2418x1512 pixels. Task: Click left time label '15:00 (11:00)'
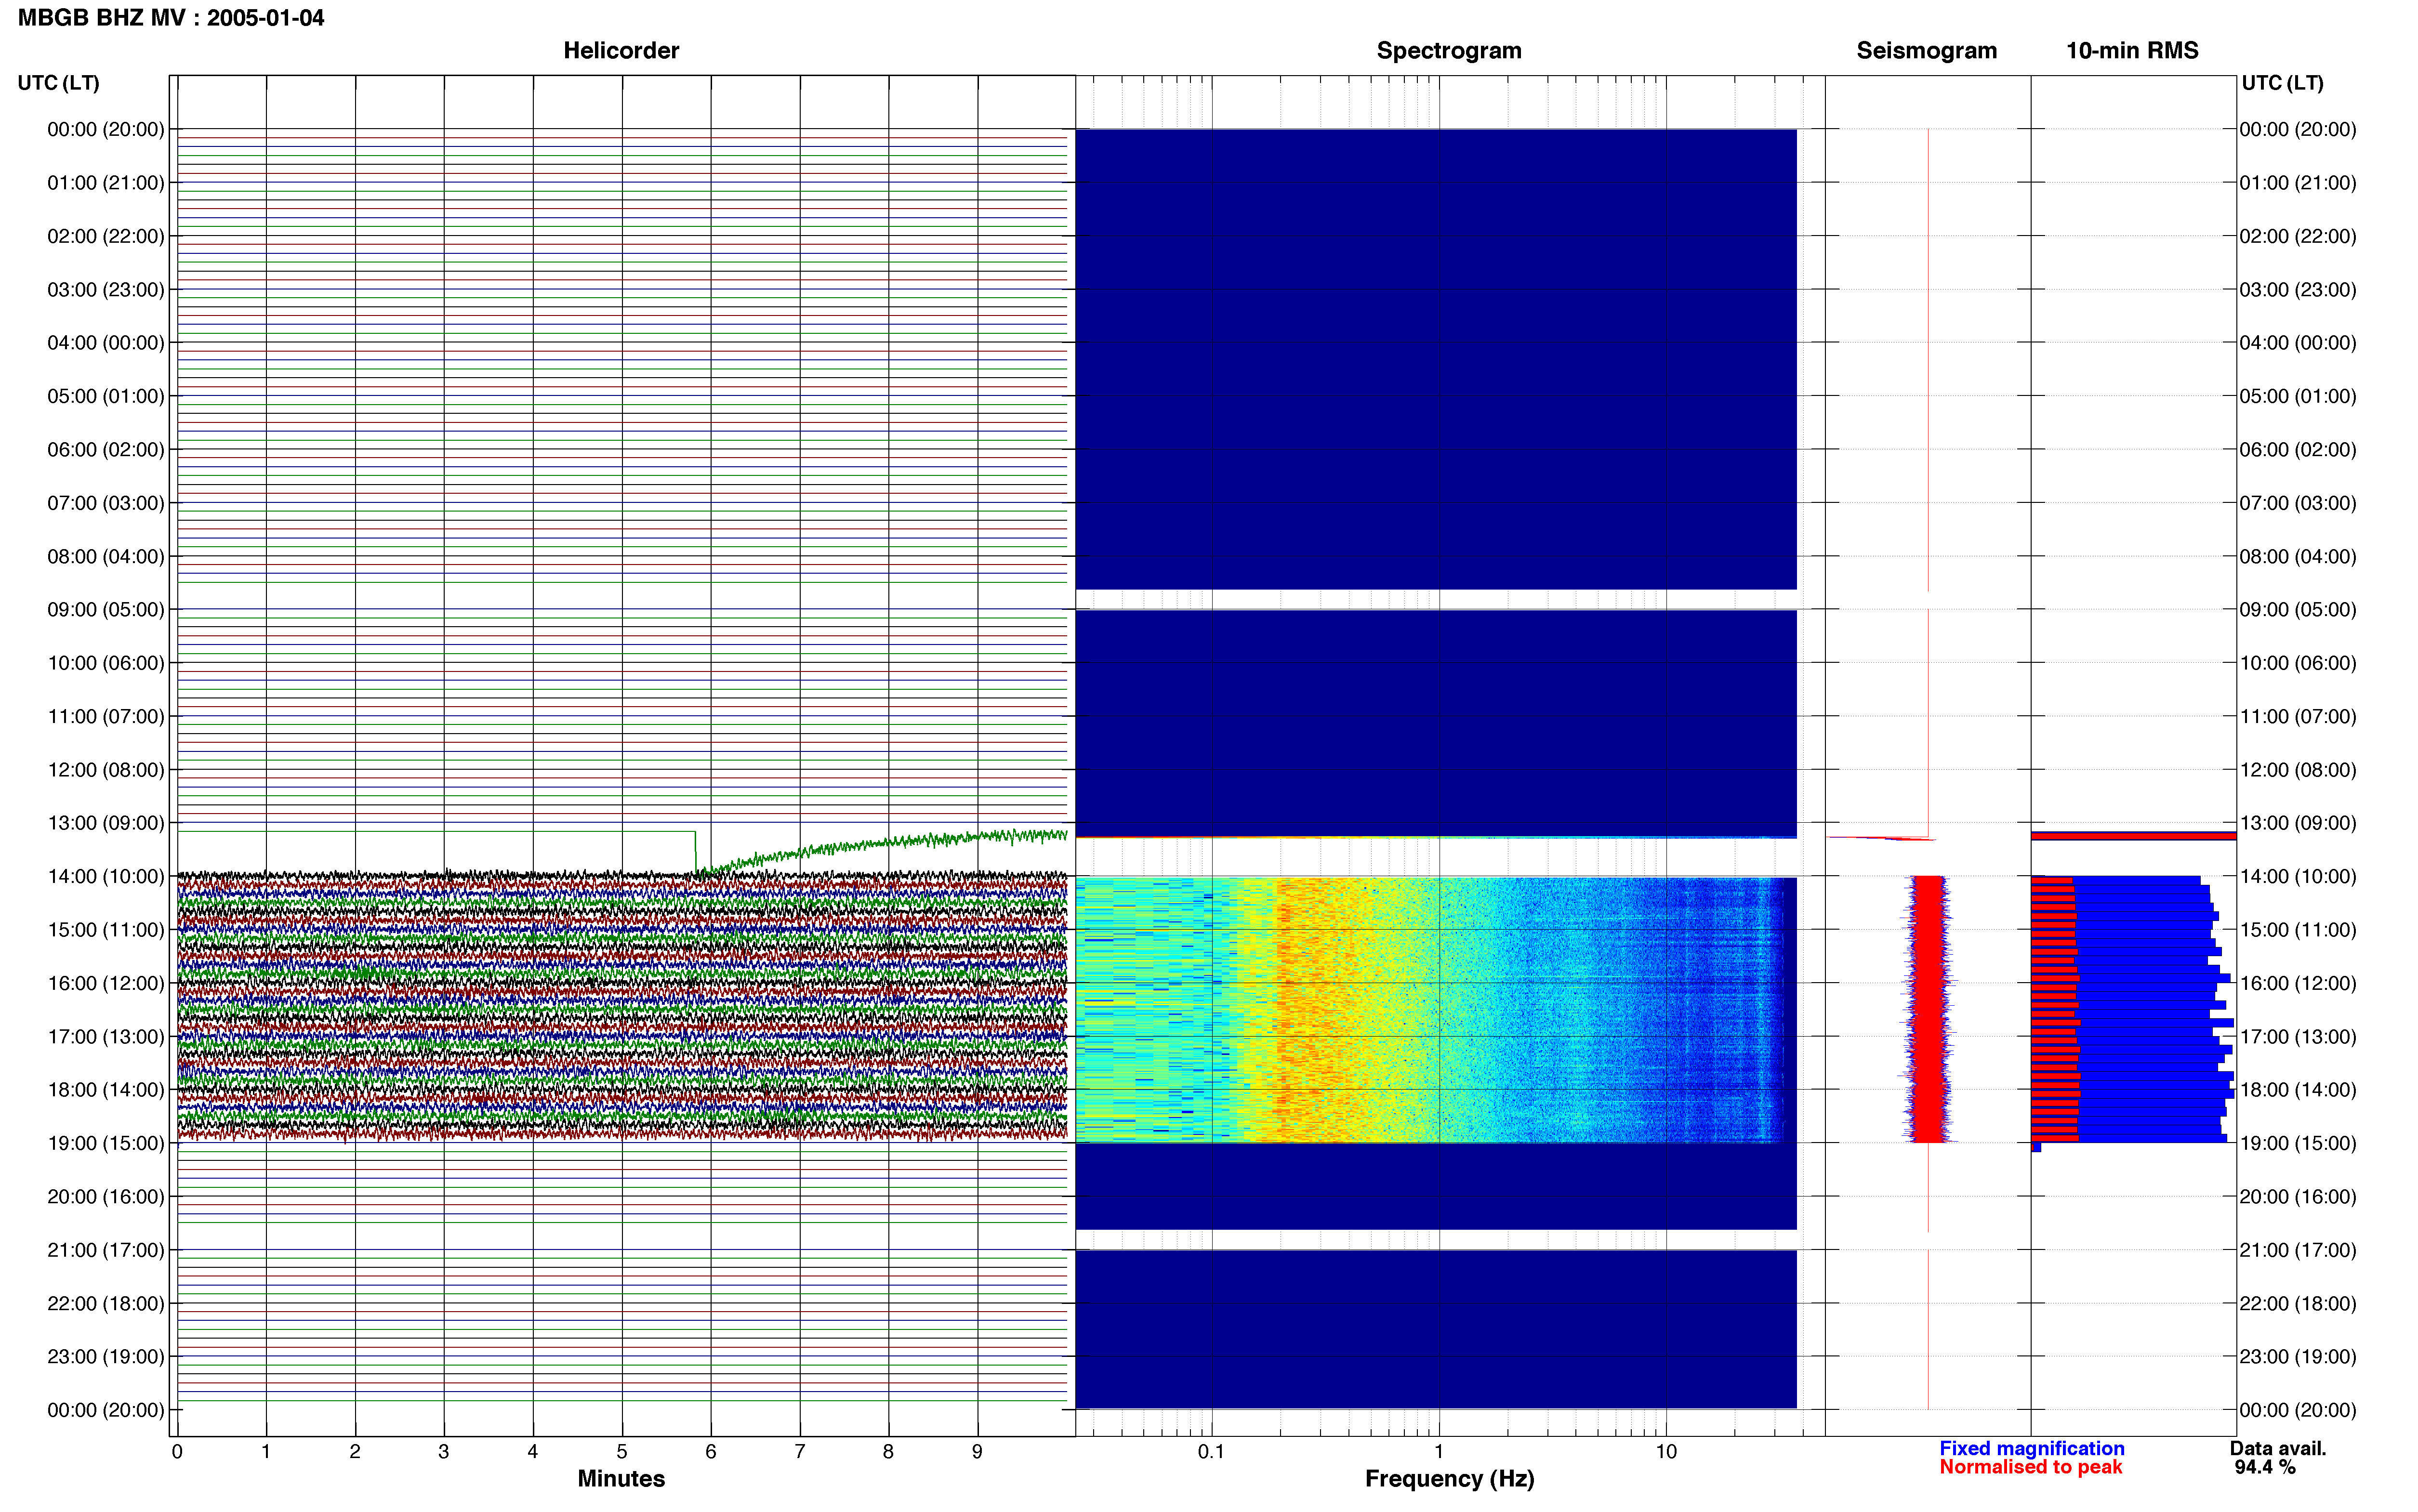click(x=106, y=930)
